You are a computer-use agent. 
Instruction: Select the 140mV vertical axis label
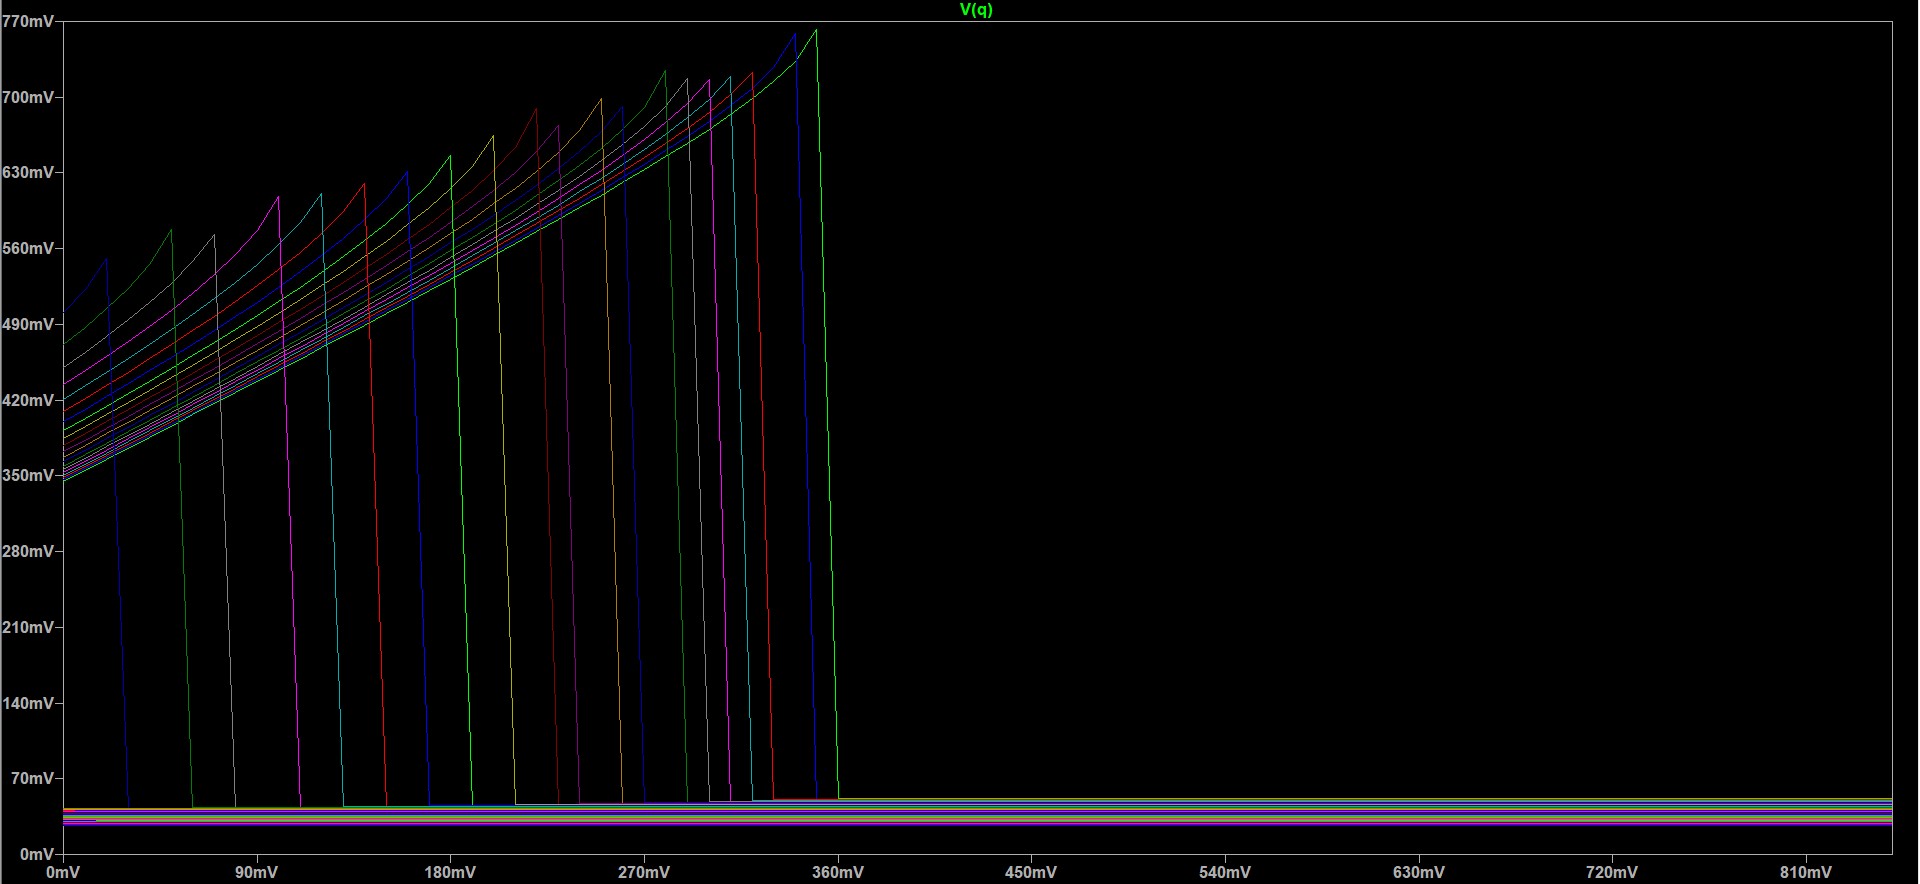(x=28, y=703)
